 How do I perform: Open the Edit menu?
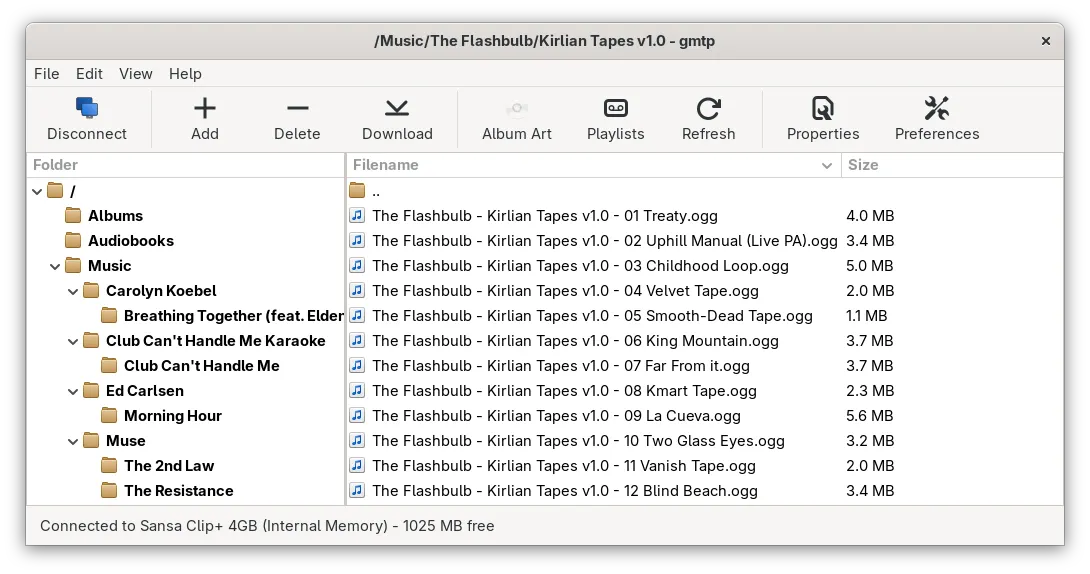[x=89, y=74]
